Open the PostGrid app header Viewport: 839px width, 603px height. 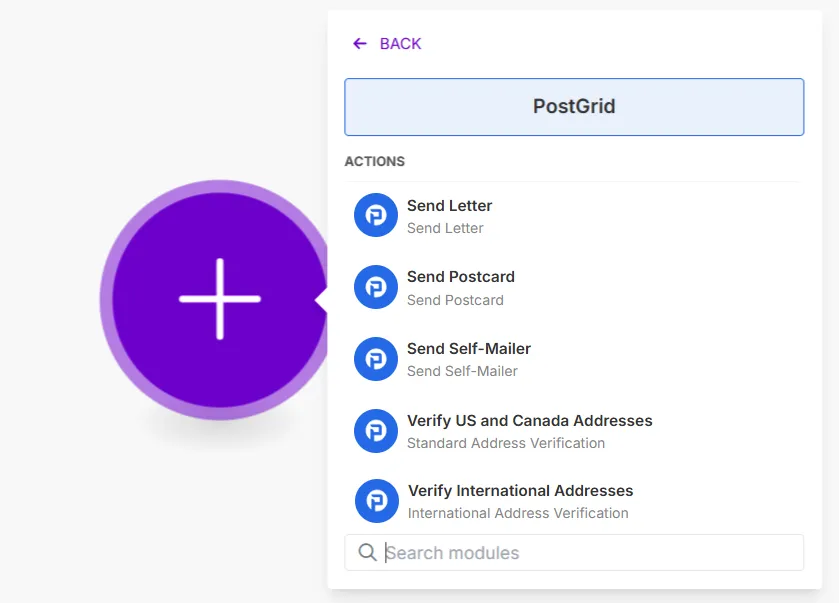click(573, 106)
